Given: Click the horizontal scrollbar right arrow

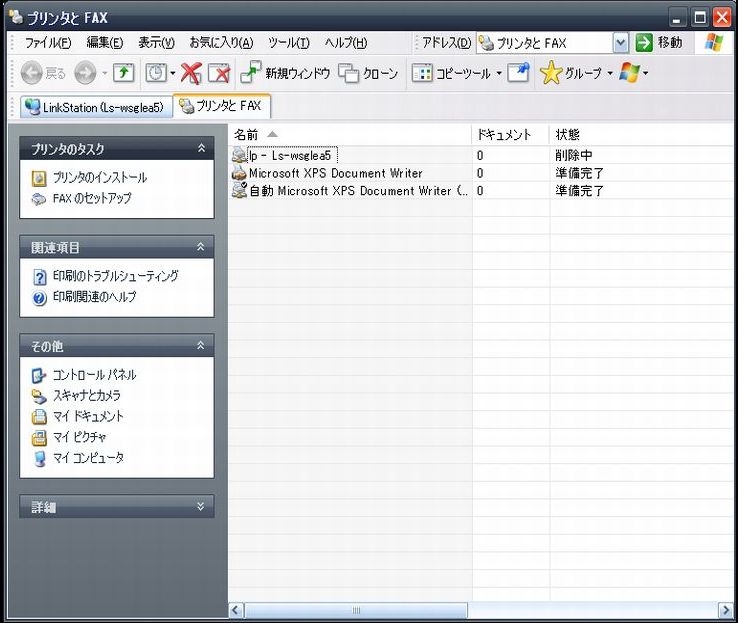Looking at the screenshot, I should [725, 610].
